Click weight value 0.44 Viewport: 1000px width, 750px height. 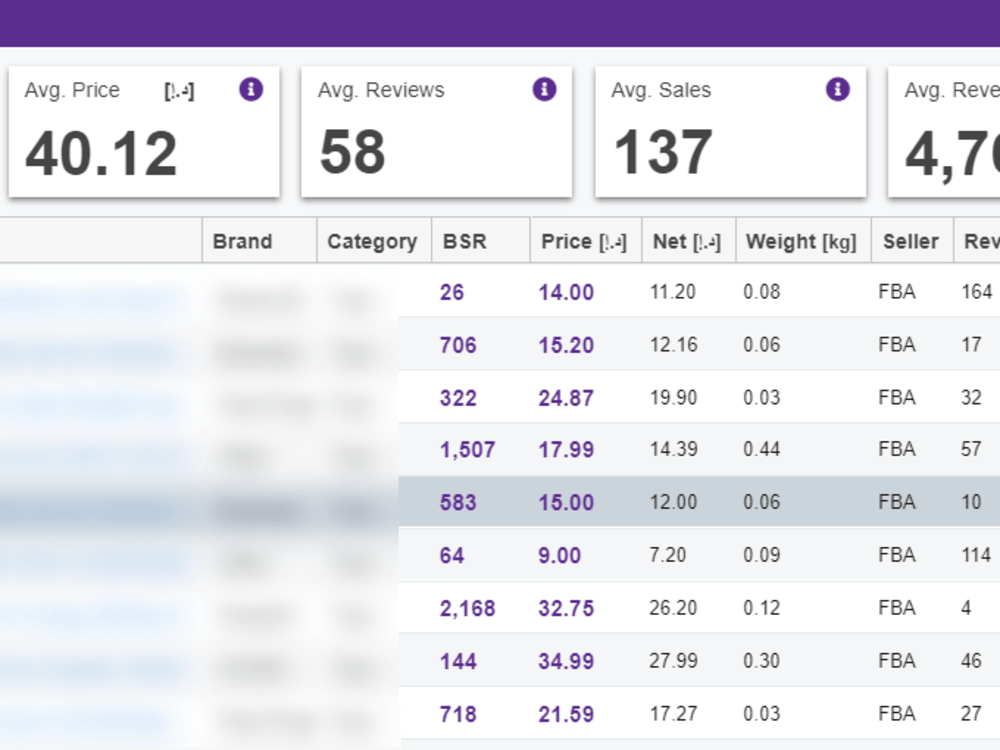click(x=761, y=449)
